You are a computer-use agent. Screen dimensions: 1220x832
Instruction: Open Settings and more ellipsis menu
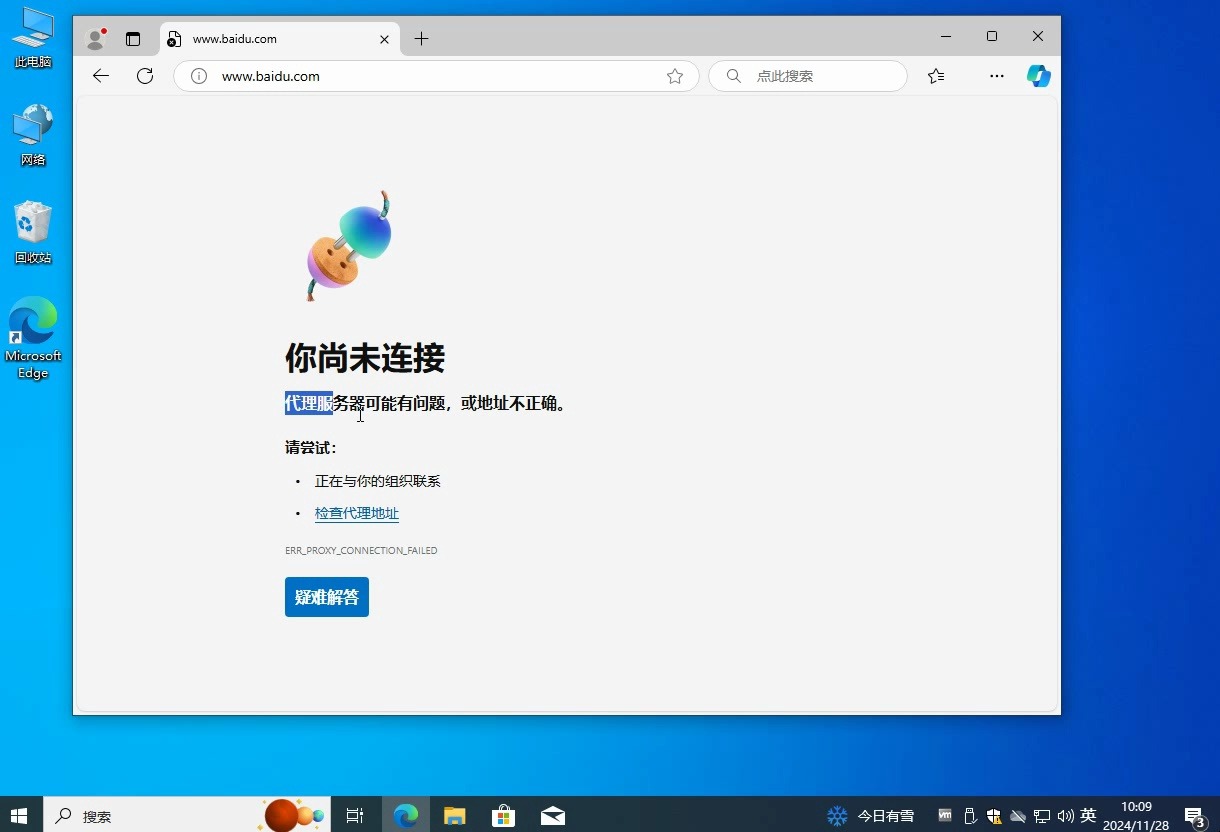(997, 76)
